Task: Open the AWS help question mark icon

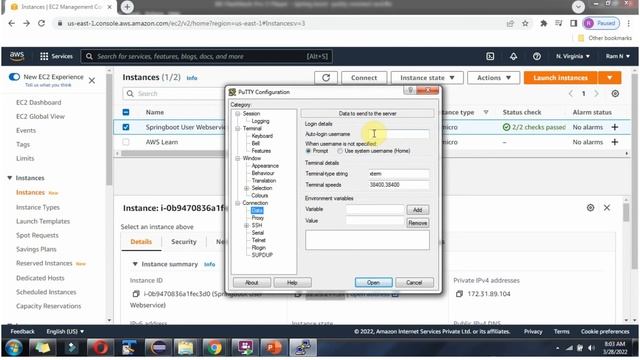Action: click(x=537, y=56)
